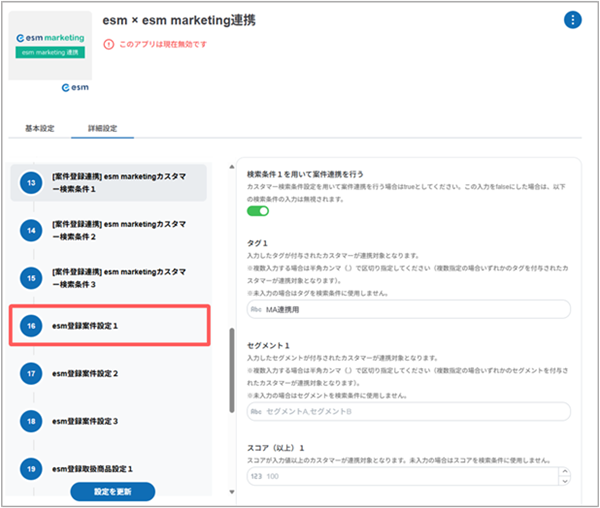Click the step 19 number circle

point(32,468)
